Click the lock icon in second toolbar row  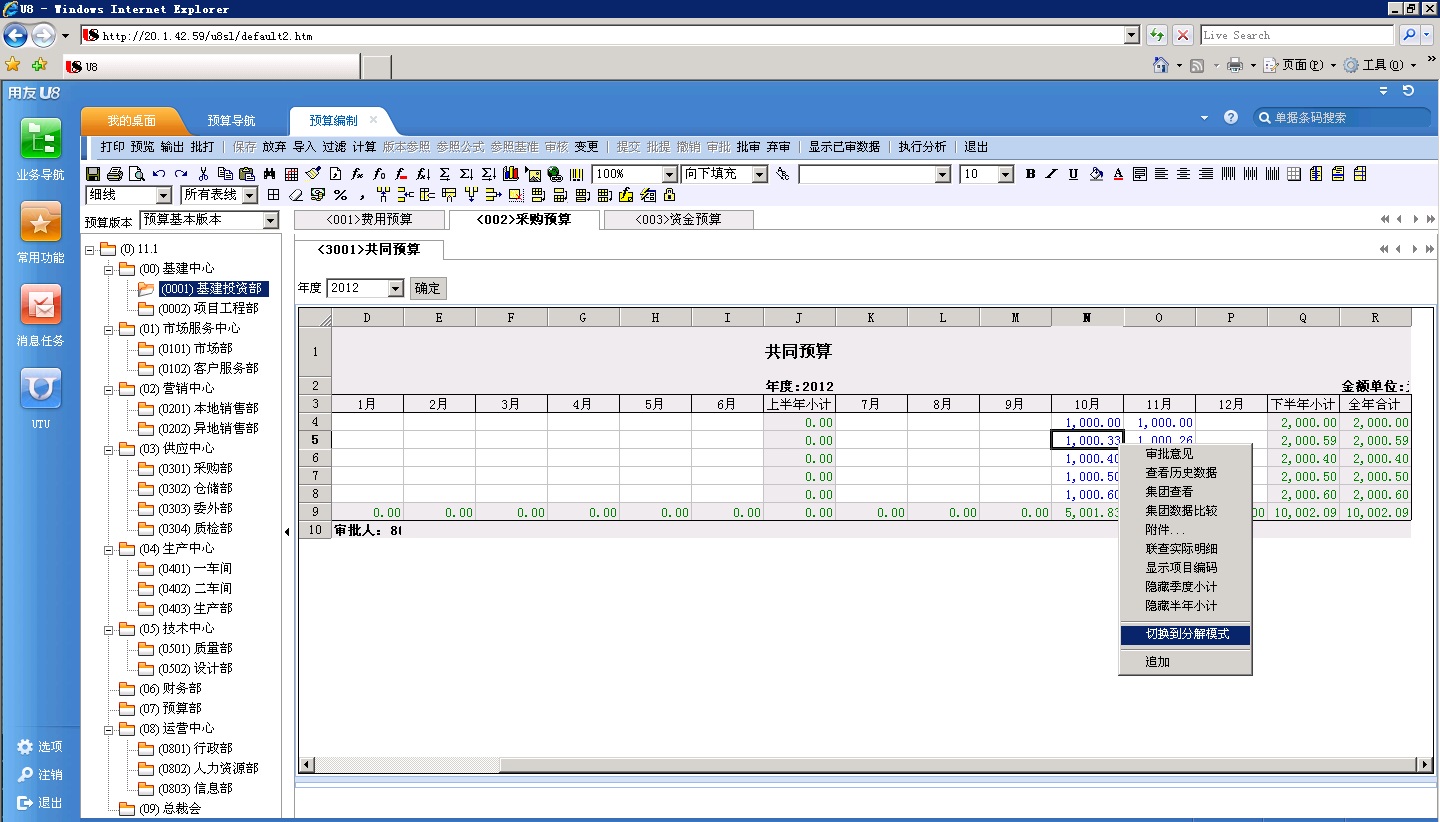[670, 195]
